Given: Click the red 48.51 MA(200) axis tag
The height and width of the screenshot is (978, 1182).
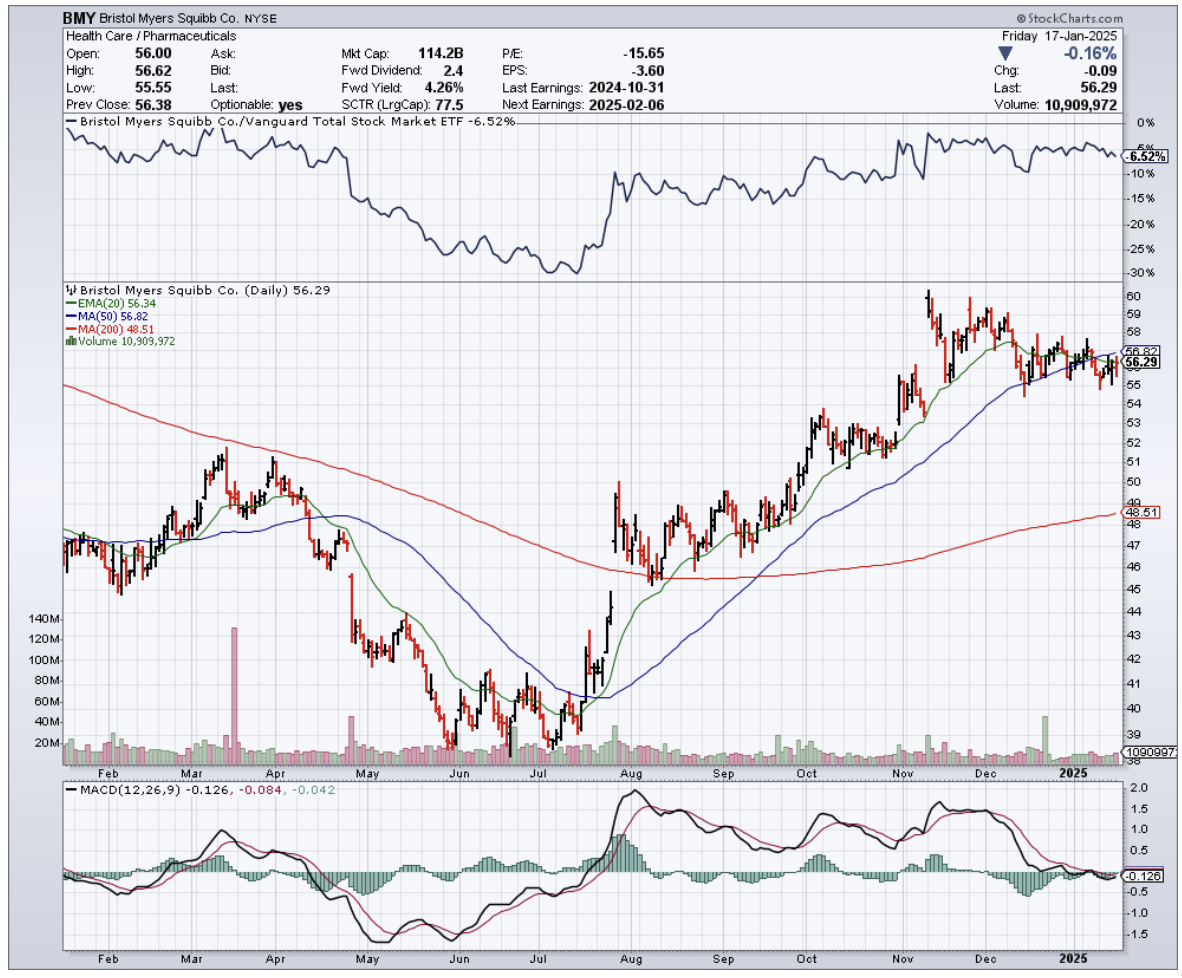Looking at the screenshot, I should [x=1140, y=512].
